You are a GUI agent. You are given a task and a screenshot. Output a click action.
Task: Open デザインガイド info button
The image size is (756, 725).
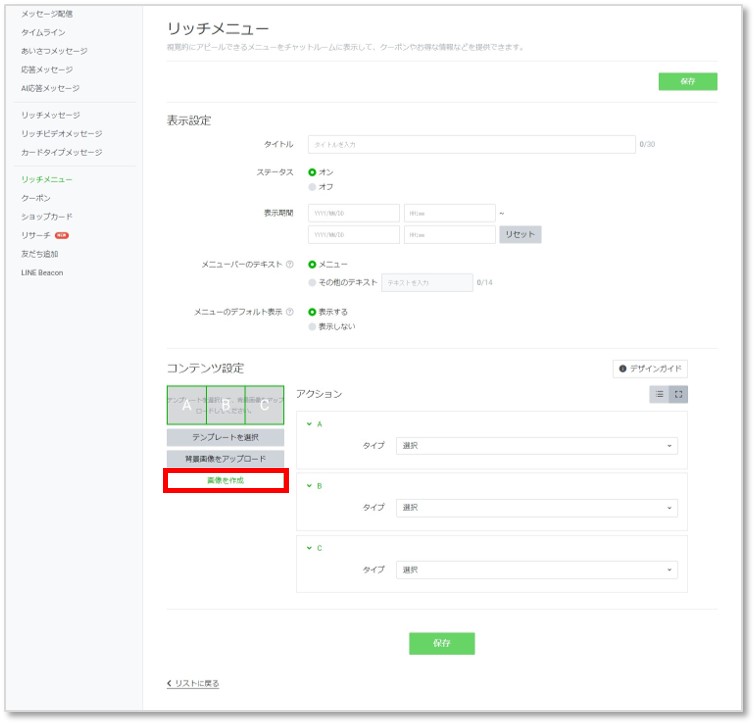coord(650,369)
